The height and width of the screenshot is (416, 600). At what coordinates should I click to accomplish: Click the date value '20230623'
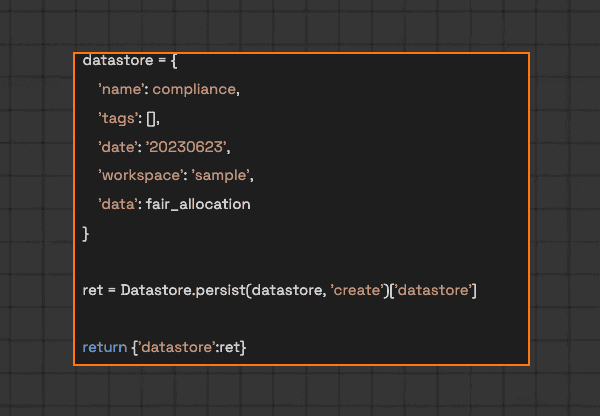pos(186,147)
